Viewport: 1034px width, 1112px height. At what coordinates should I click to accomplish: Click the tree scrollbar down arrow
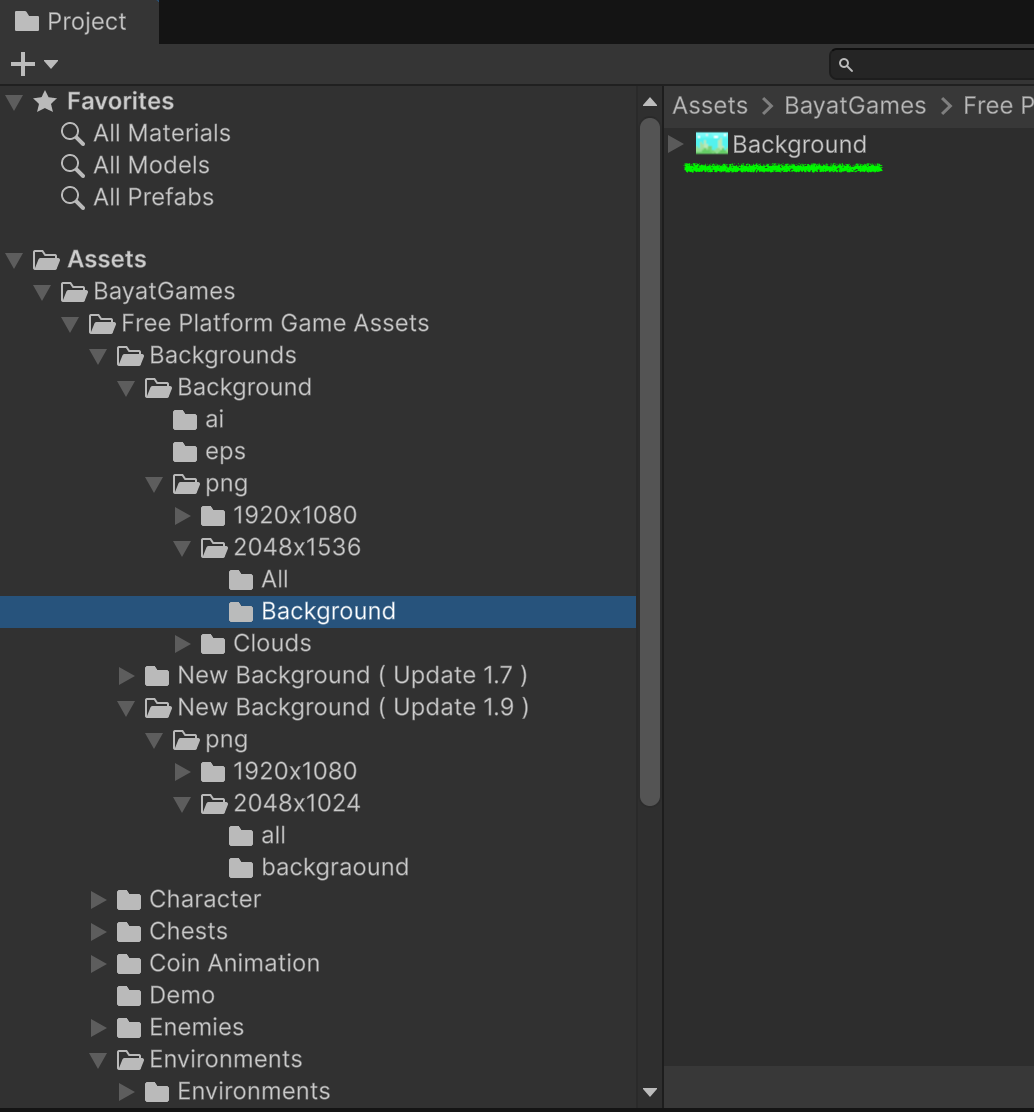[650, 1092]
